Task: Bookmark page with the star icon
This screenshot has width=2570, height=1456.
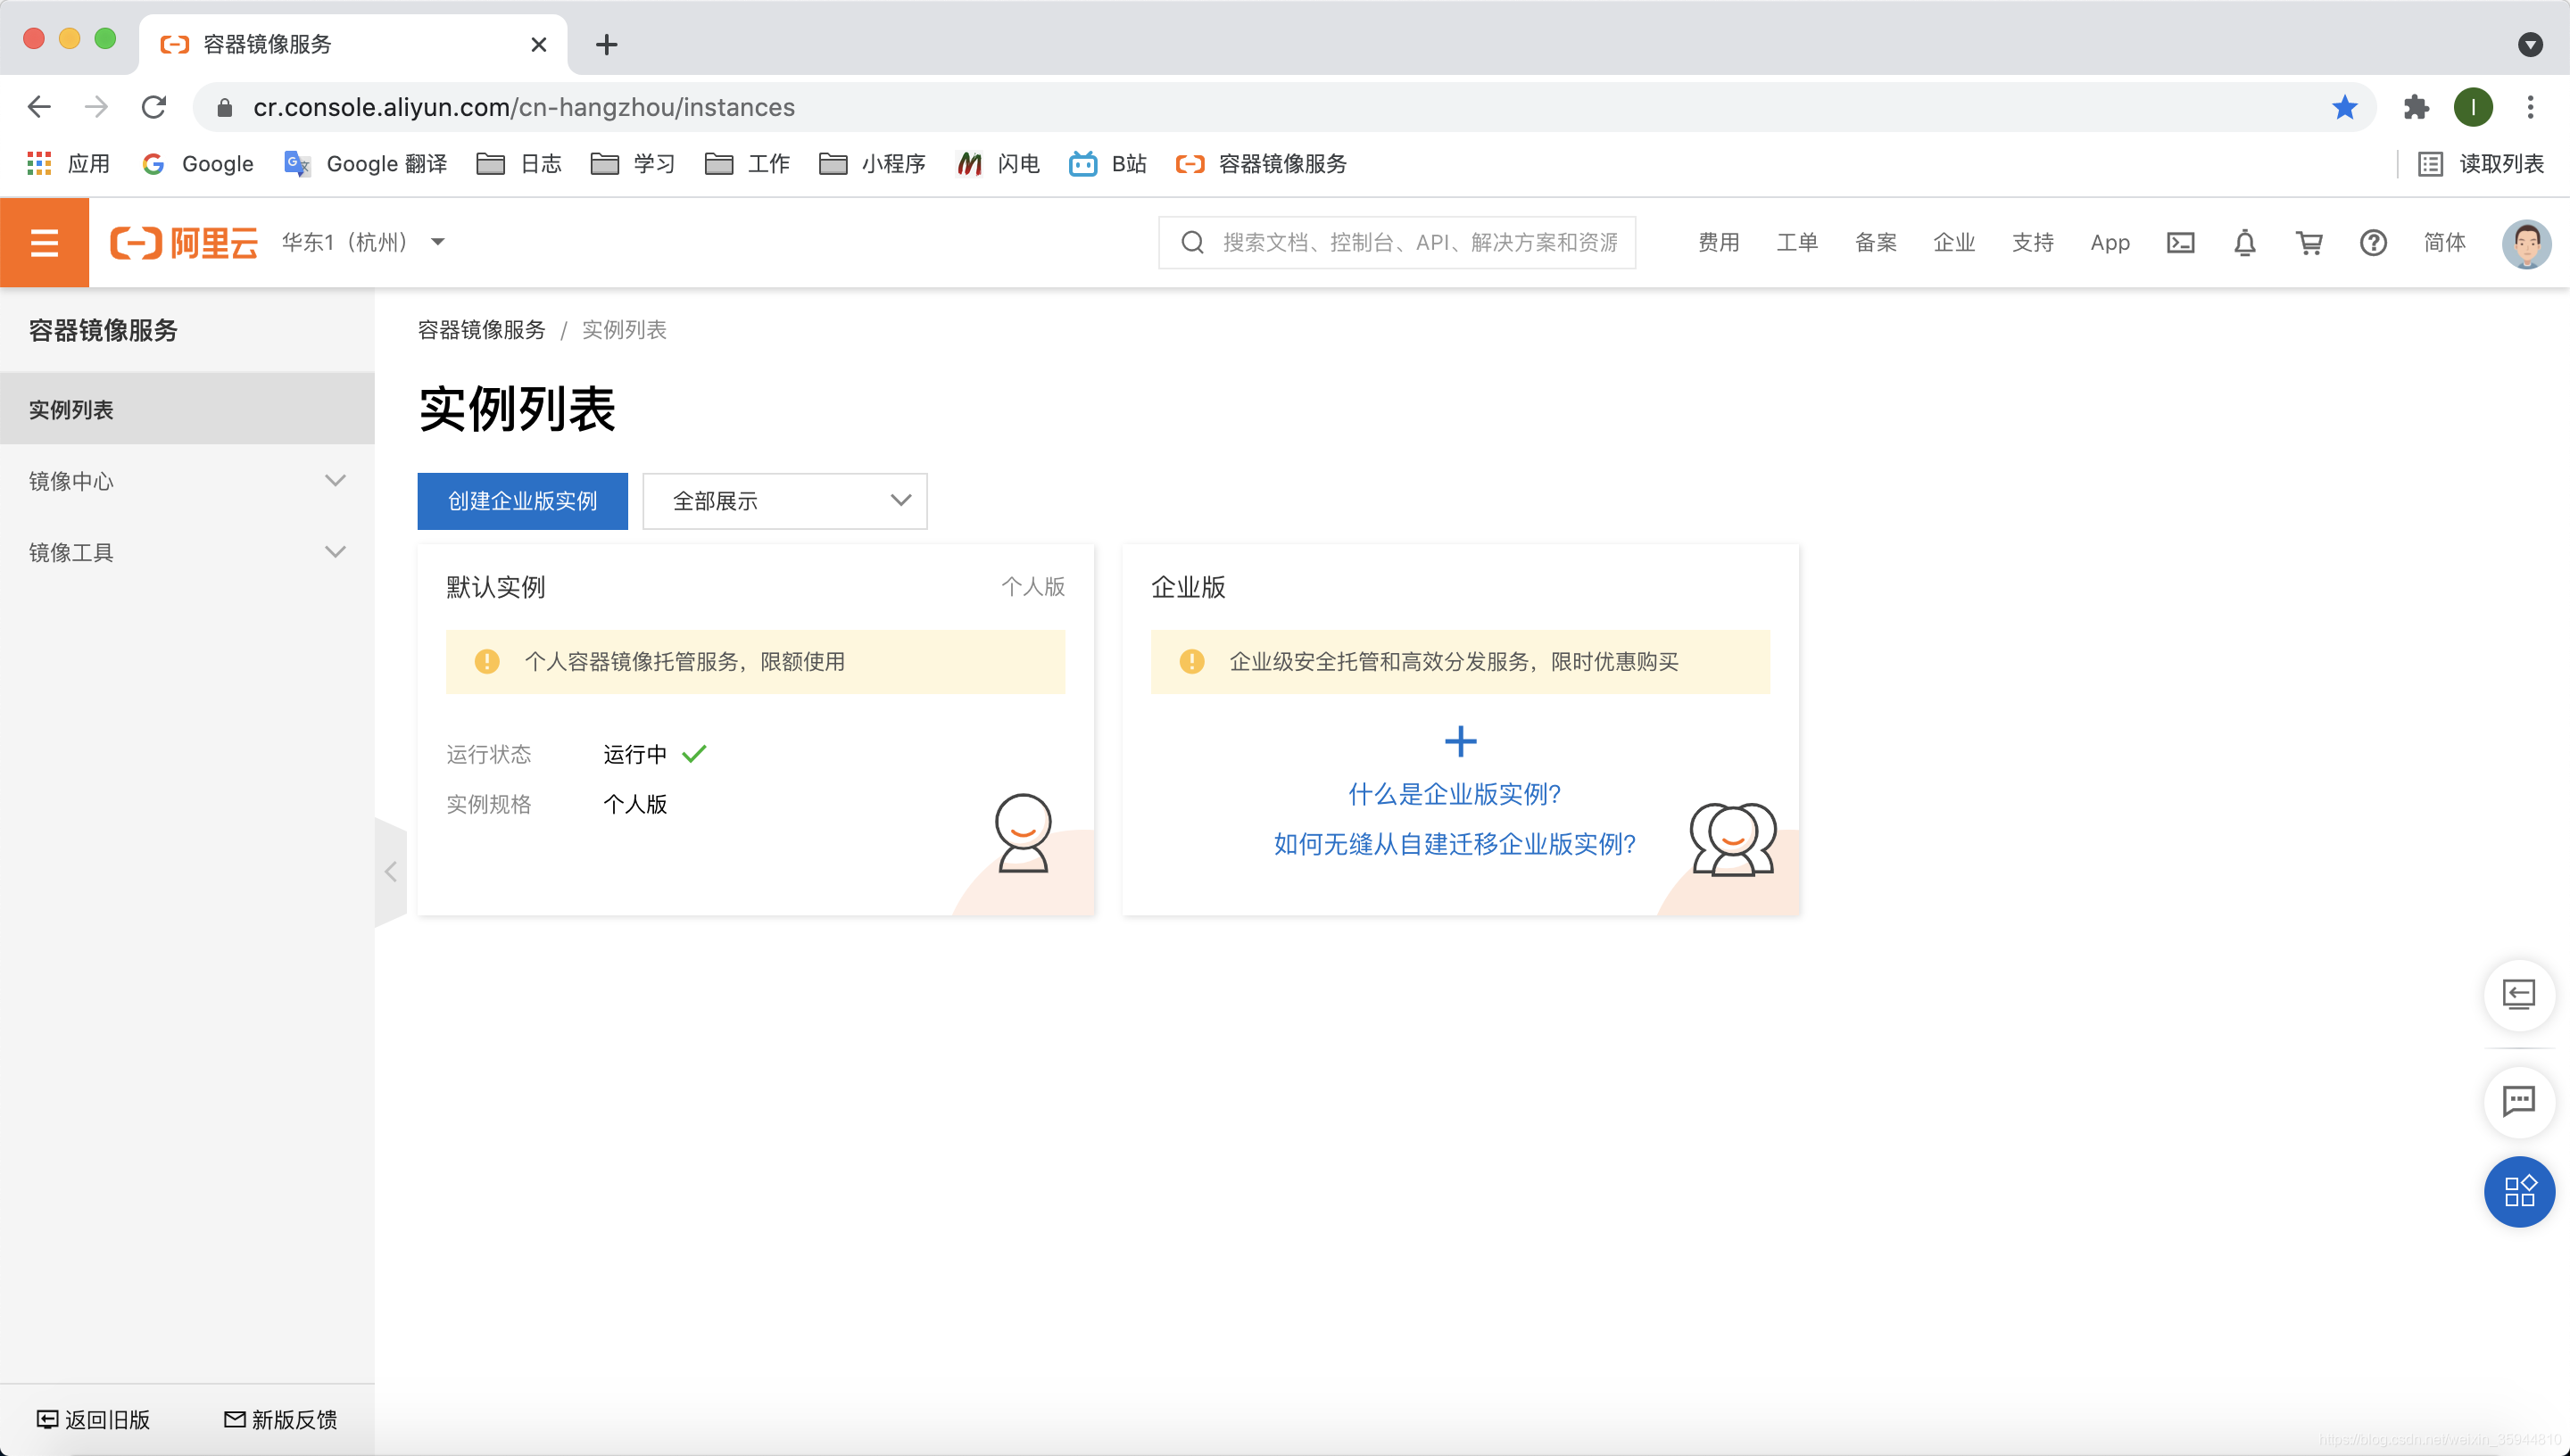Action: point(2344,107)
